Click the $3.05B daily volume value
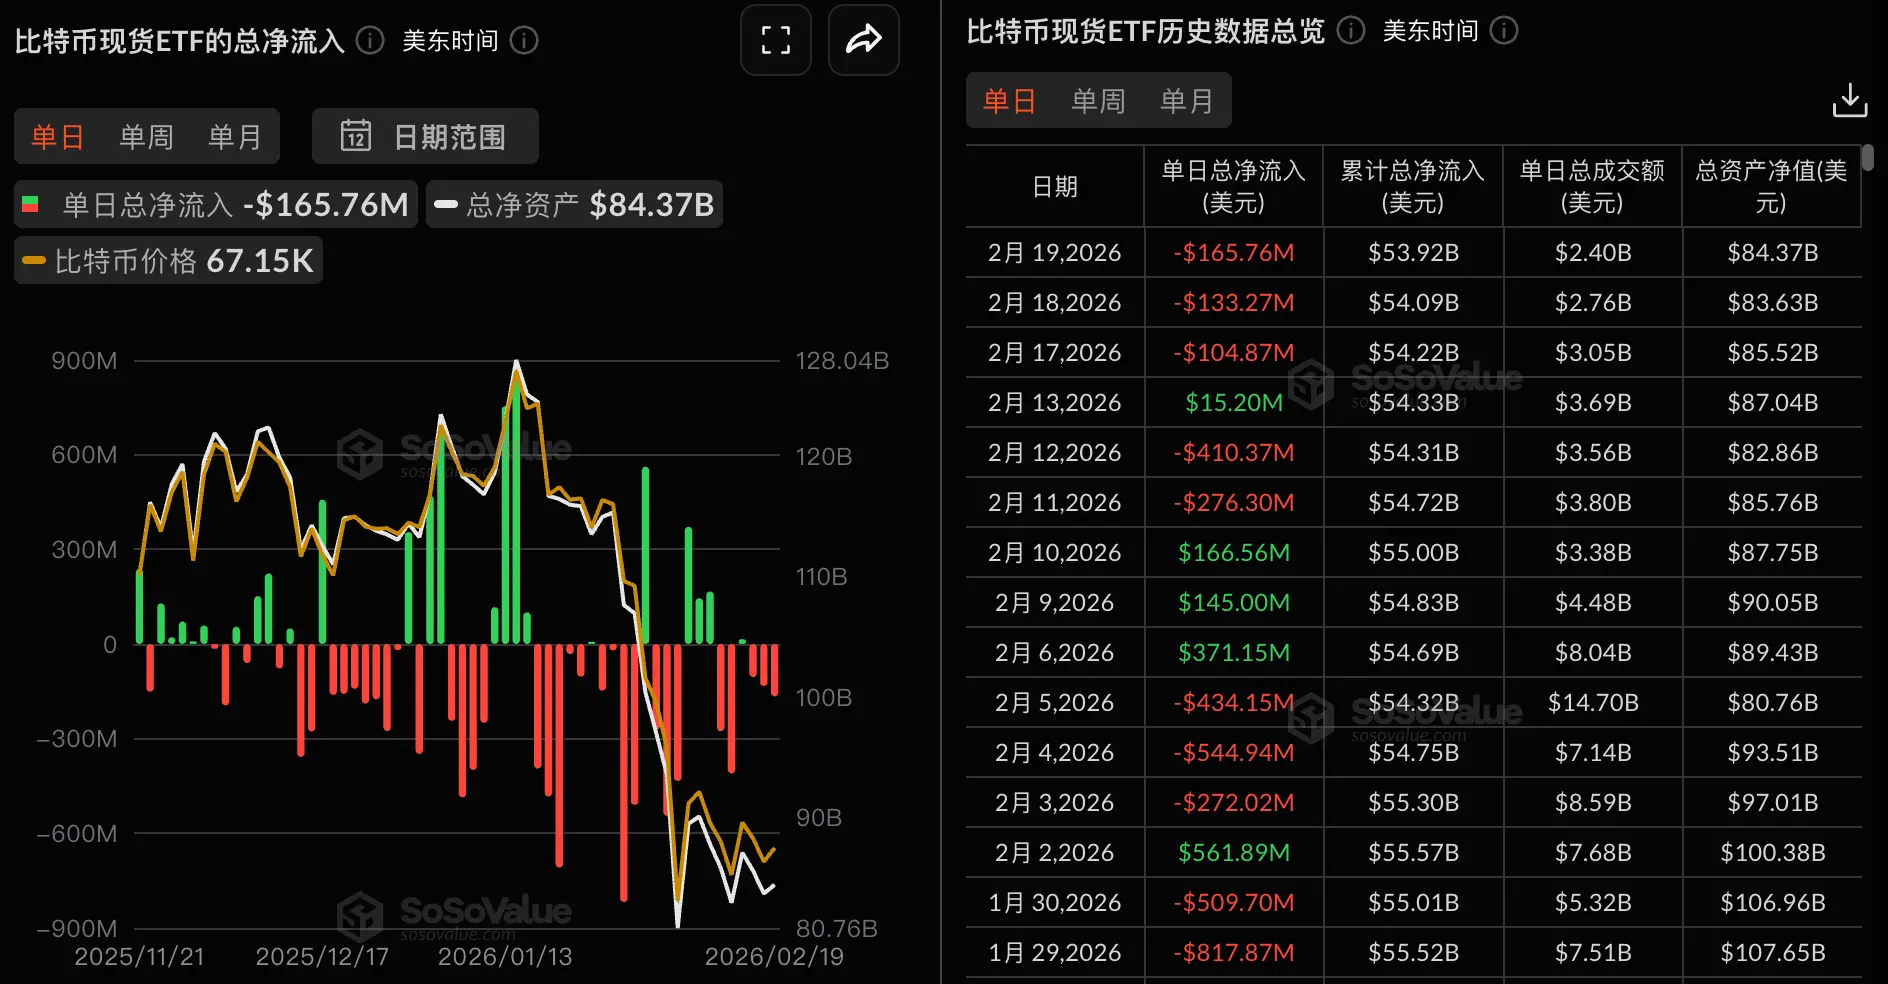The height and width of the screenshot is (984, 1888). tap(1593, 352)
